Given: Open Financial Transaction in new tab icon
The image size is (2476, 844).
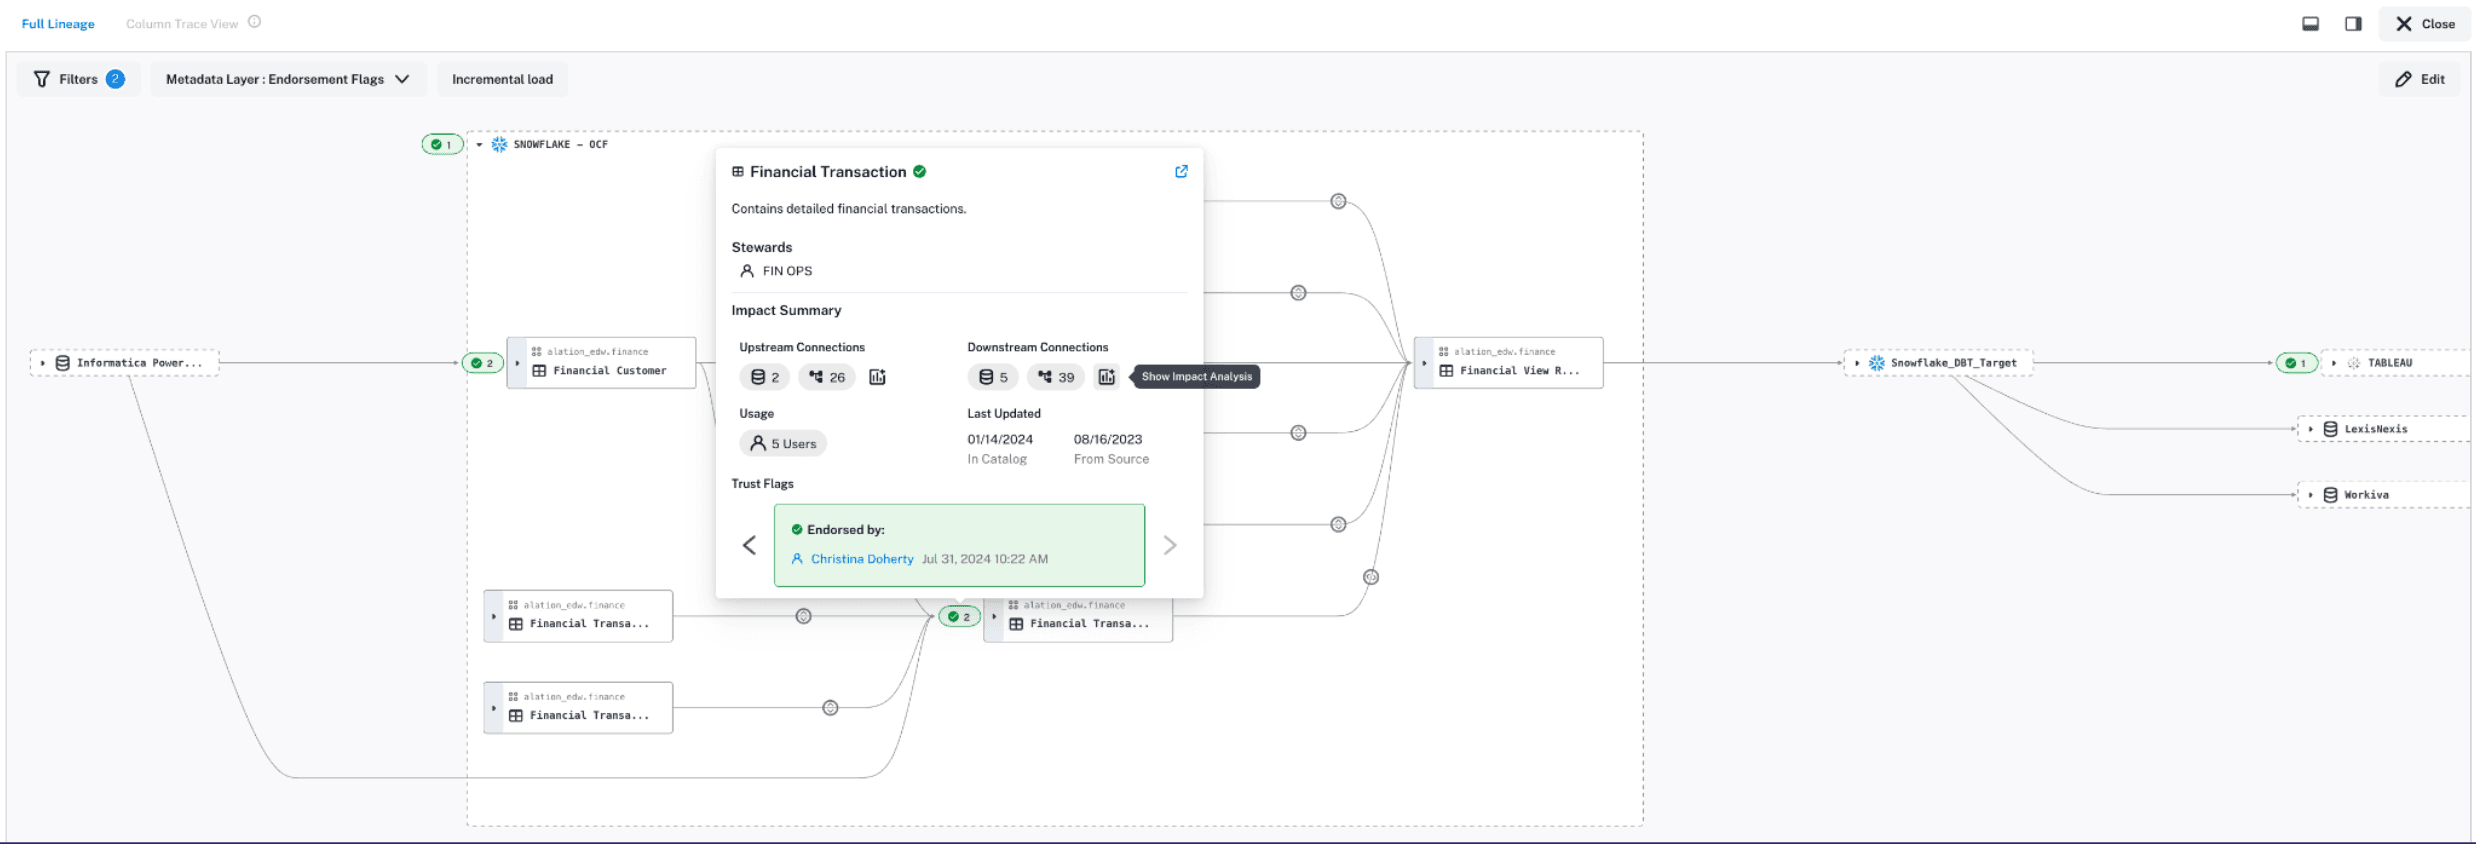Looking at the screenshot, I should [x=1181, y=172].
